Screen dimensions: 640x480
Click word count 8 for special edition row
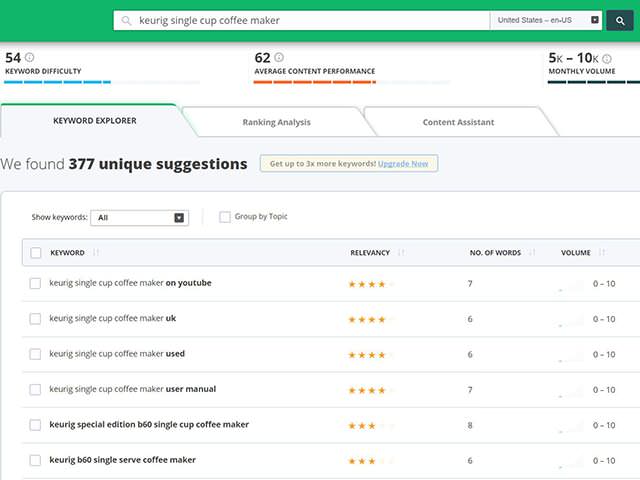tap(470, 425)
